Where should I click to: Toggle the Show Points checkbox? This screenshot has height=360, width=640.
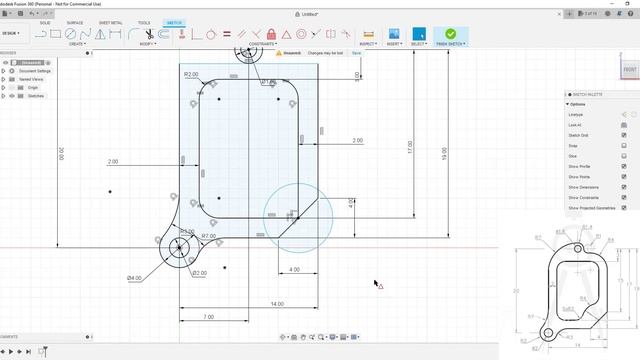click(x=624, y=177)
